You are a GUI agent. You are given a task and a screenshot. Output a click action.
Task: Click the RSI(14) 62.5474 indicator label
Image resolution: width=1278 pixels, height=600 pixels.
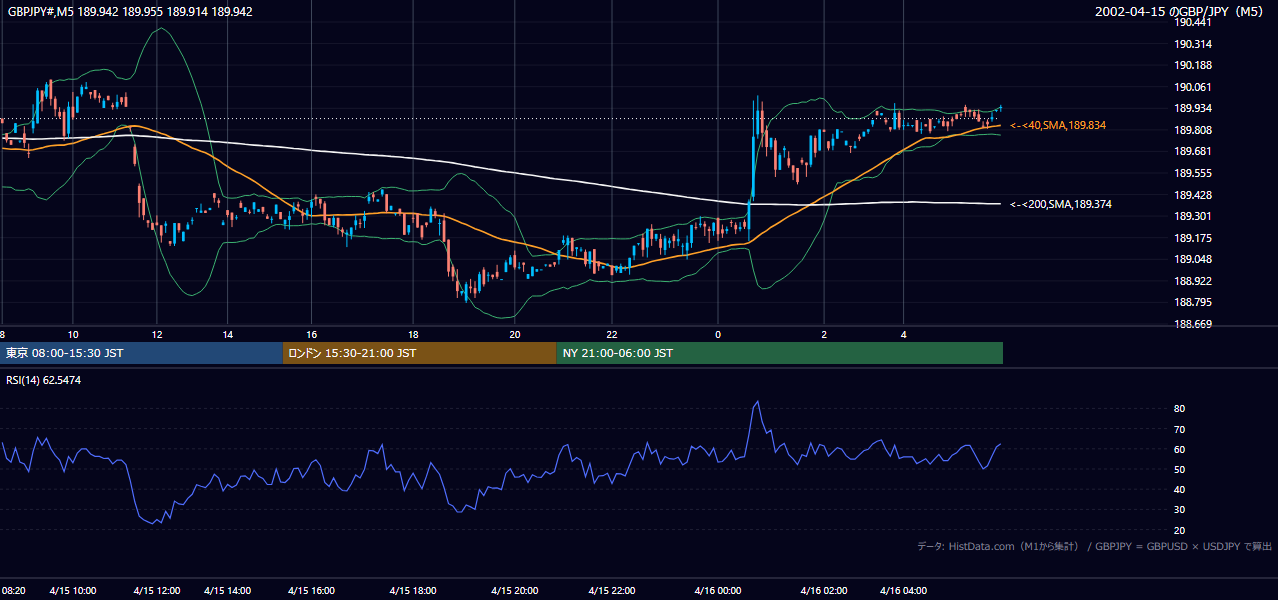tap(44, 380)
